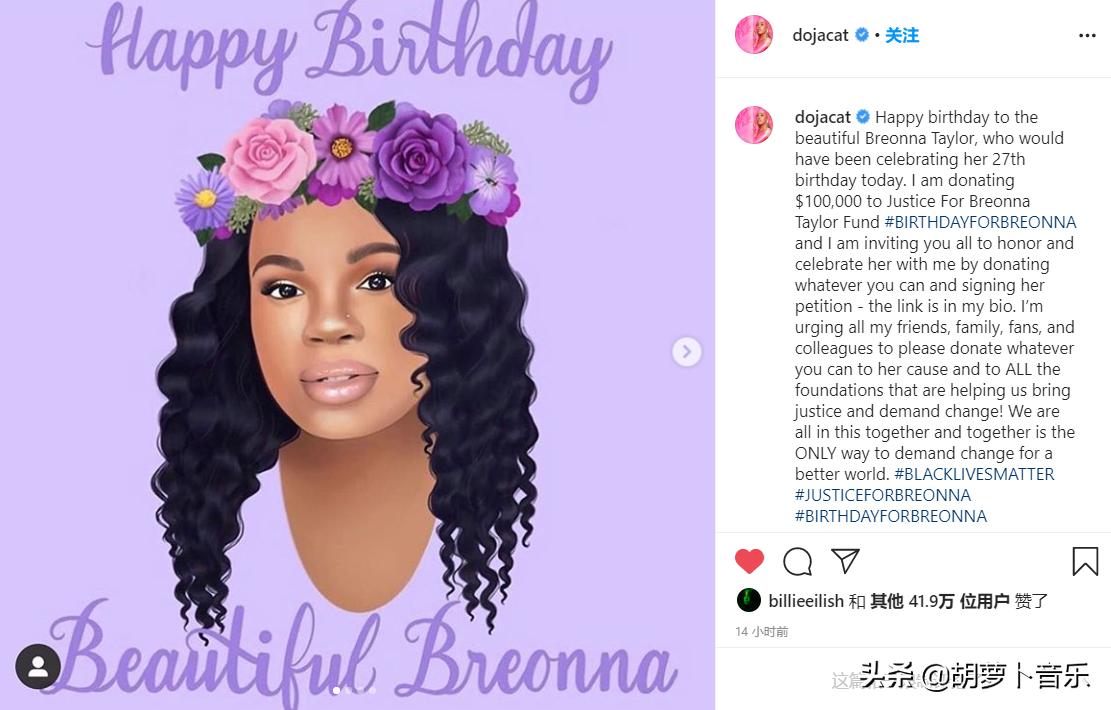Go to next image with arrow

686,351
